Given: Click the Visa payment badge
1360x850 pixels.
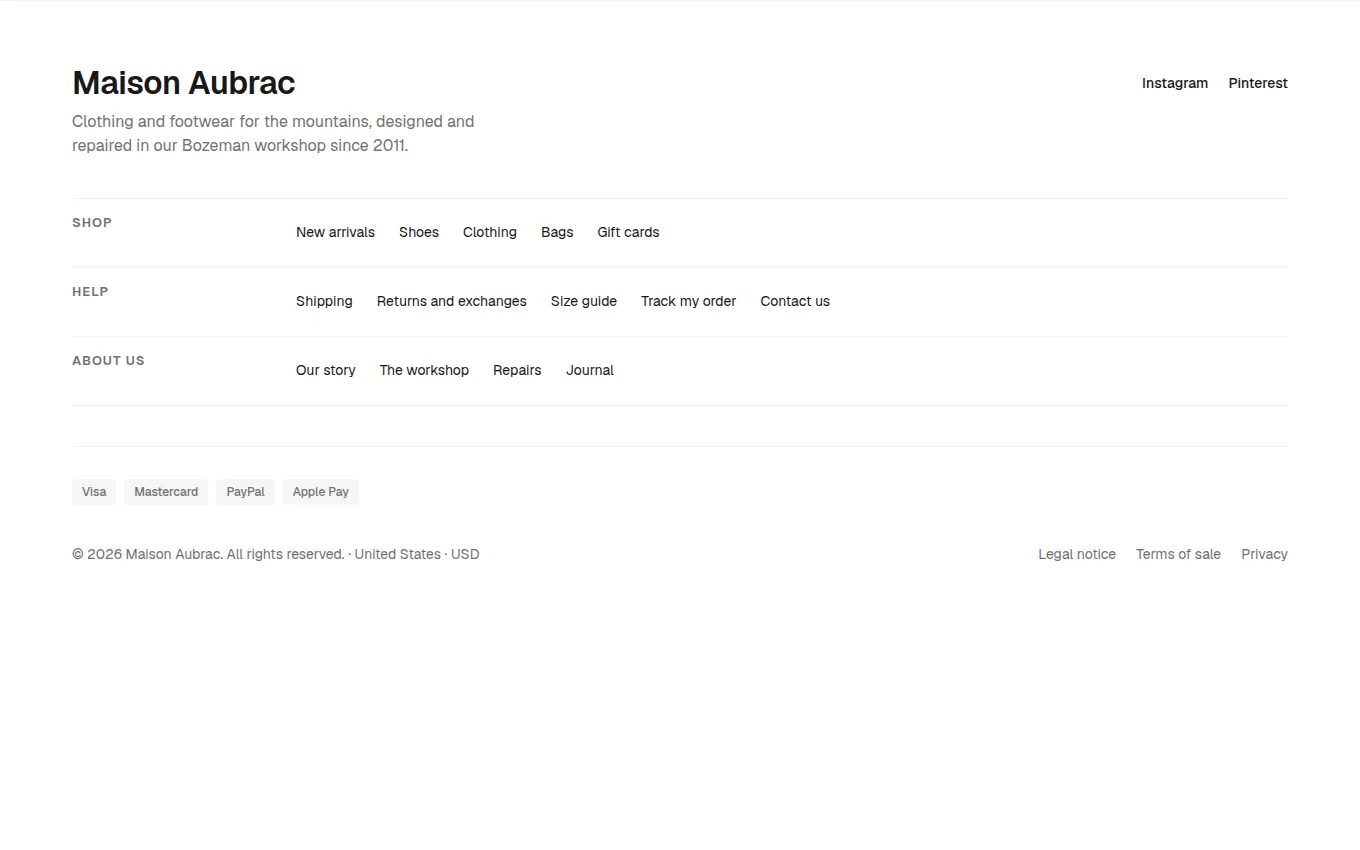Looking at the screenshot, I should pos(94,492).
